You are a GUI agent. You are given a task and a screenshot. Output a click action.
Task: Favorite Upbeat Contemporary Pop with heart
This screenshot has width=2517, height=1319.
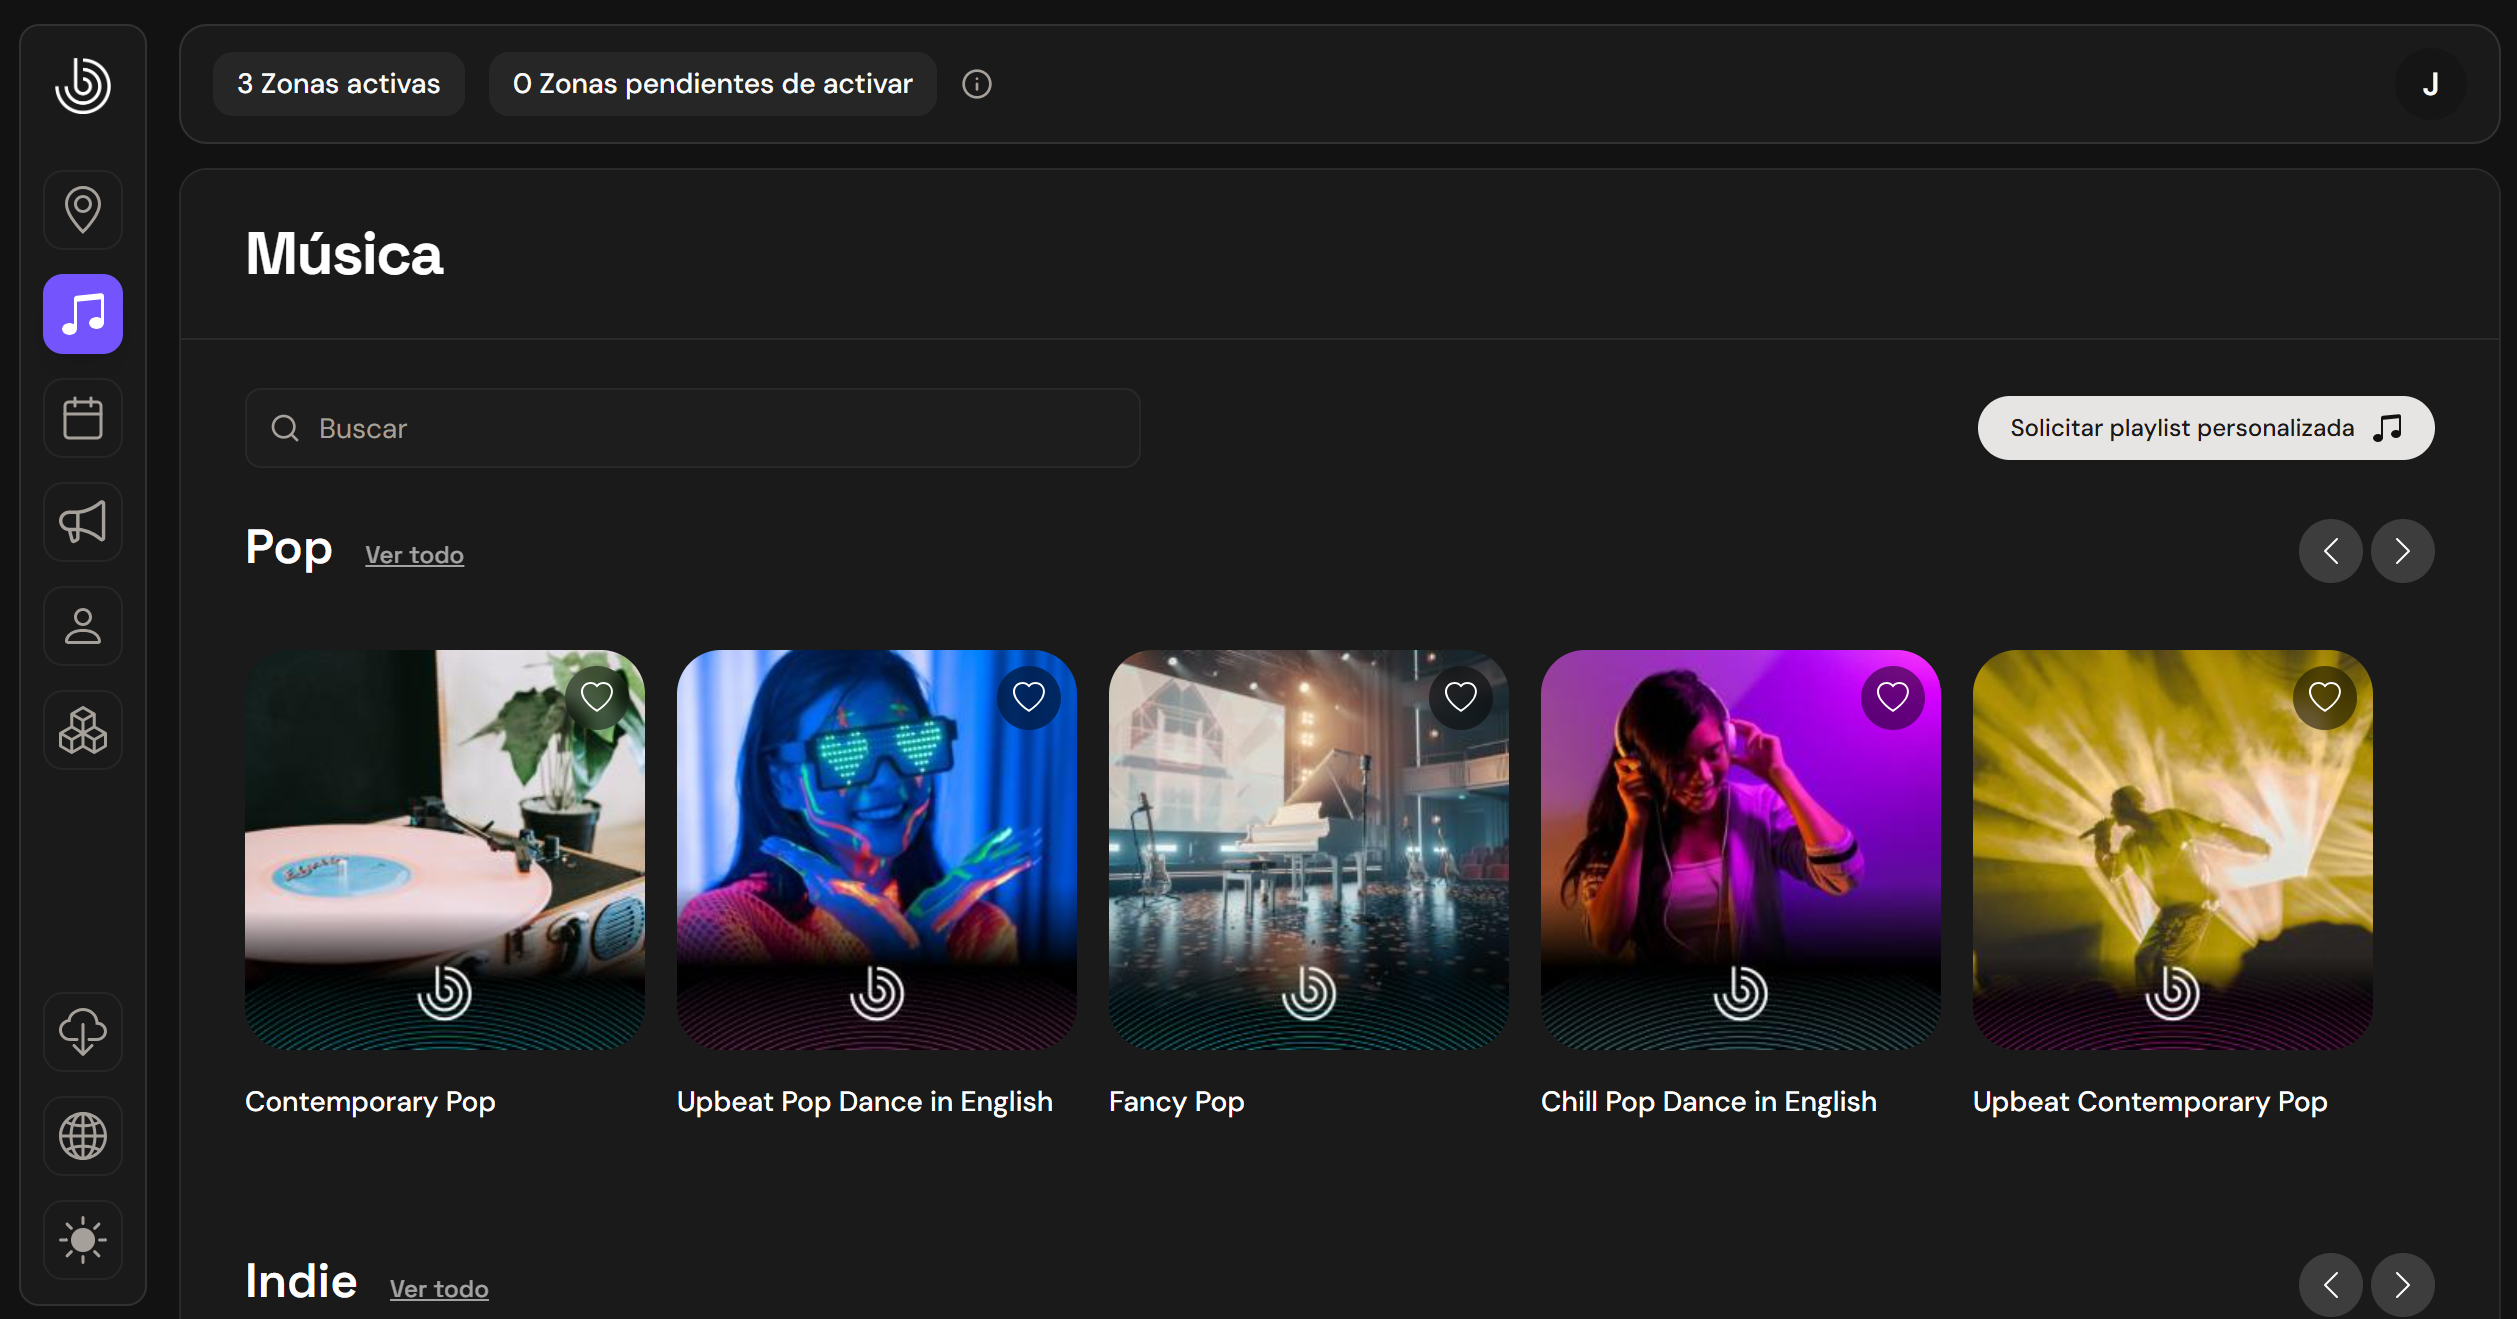tap(2324, 697)
